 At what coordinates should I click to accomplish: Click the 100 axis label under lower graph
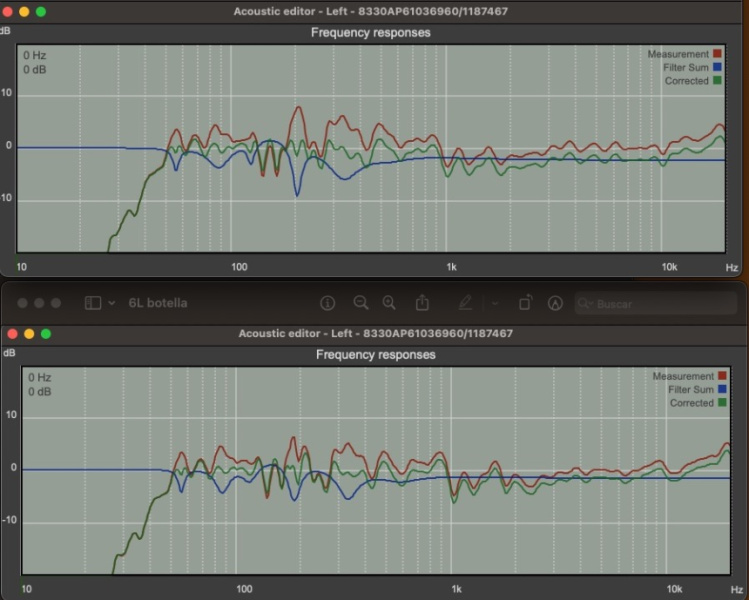244,589
